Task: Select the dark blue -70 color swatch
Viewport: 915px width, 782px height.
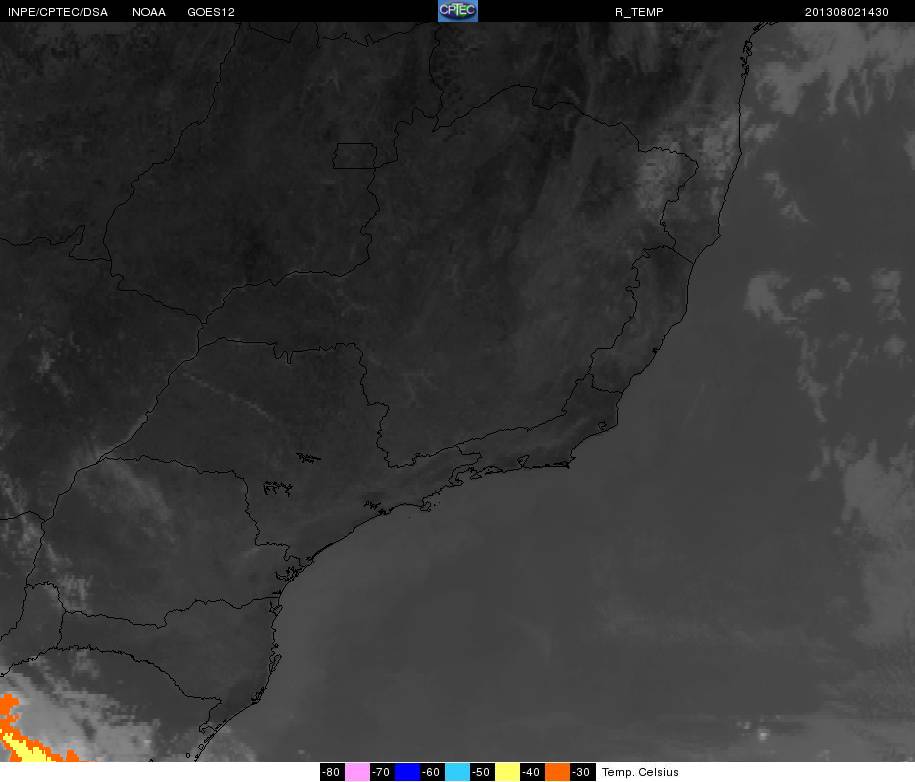Action: click(407, 771)
